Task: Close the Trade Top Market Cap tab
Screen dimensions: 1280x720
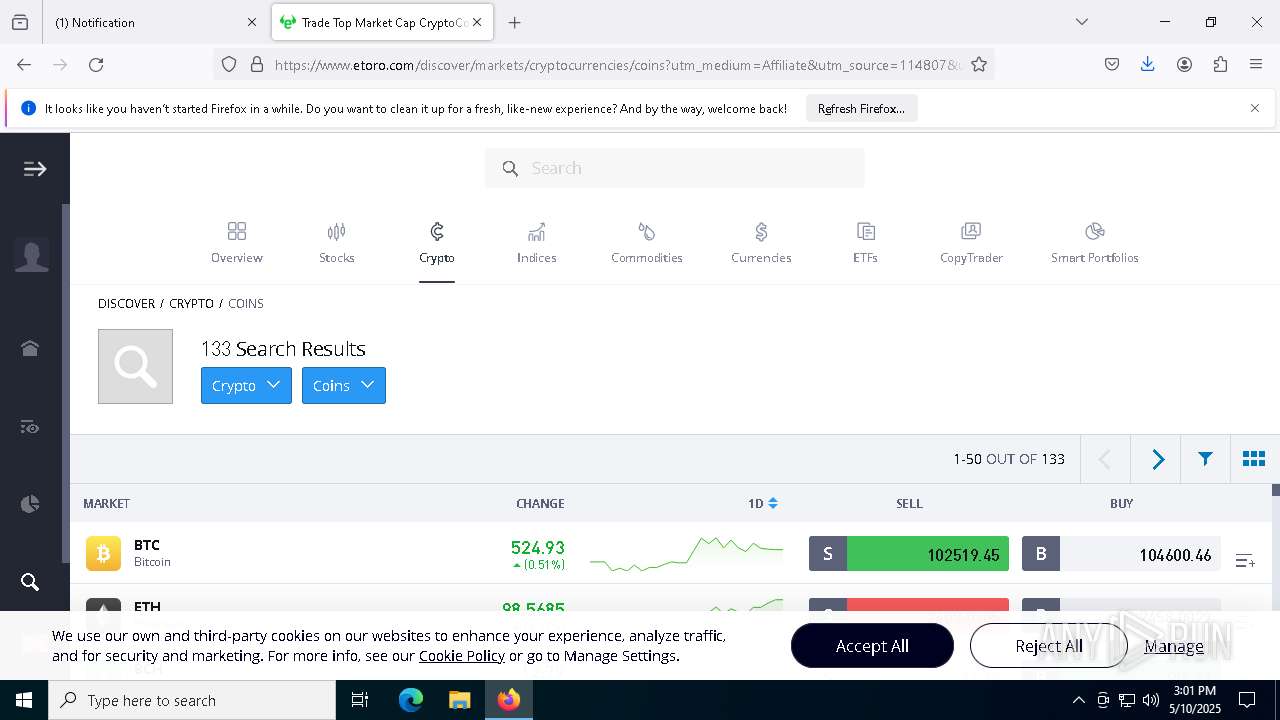Action: coord(477,22)
